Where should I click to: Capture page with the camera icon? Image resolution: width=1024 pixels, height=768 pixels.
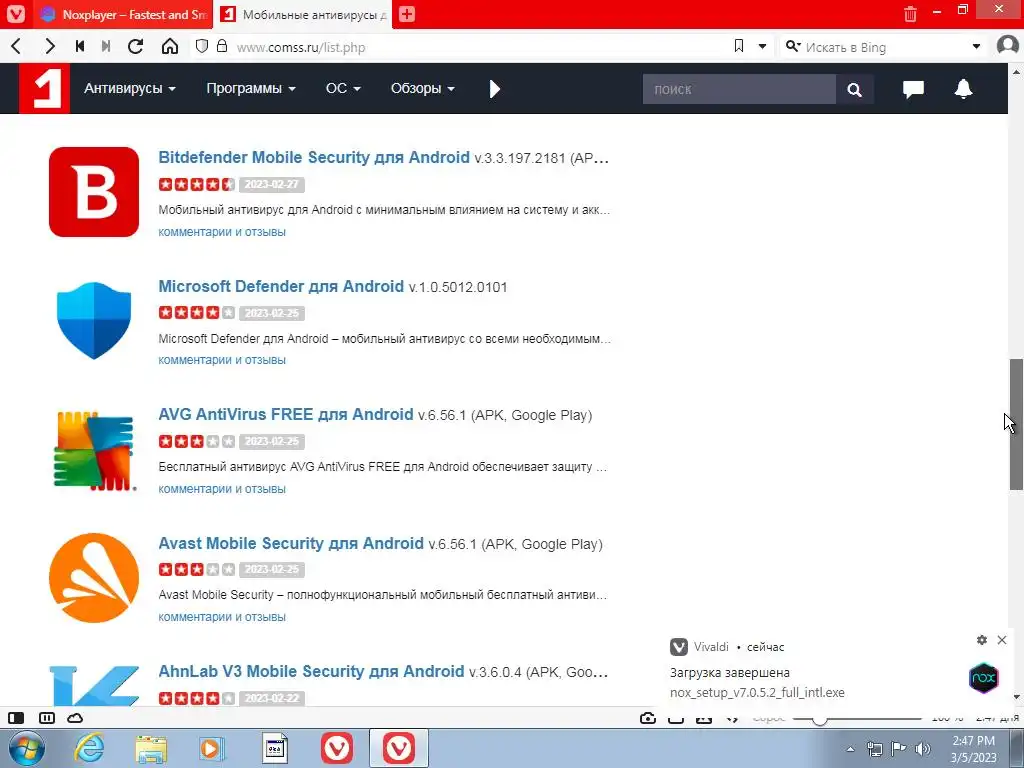click(648, 718)
